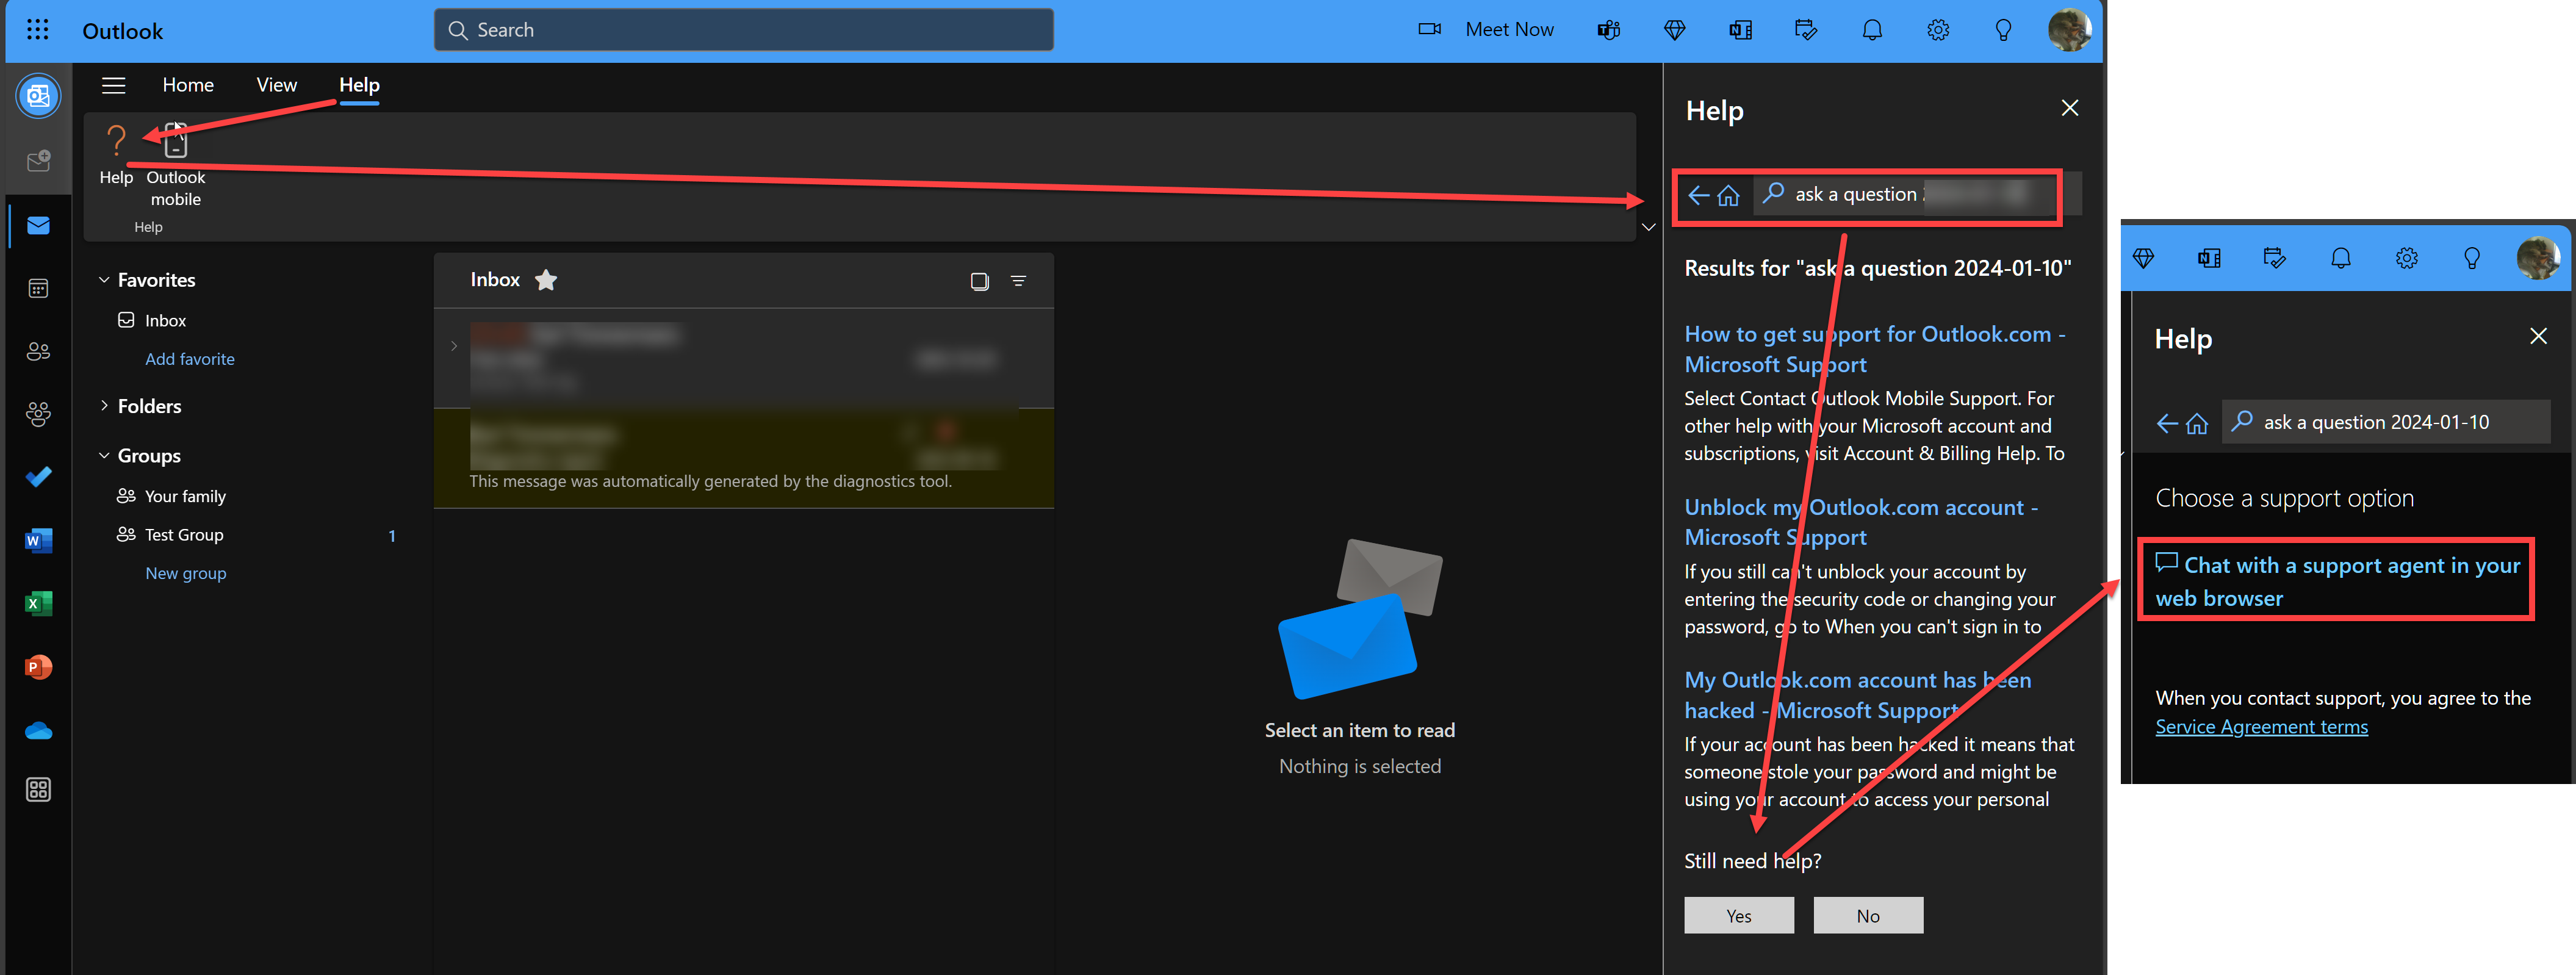Open the Service Agreement terms link
2576x975 pixels.
[x=2261, y=726]
